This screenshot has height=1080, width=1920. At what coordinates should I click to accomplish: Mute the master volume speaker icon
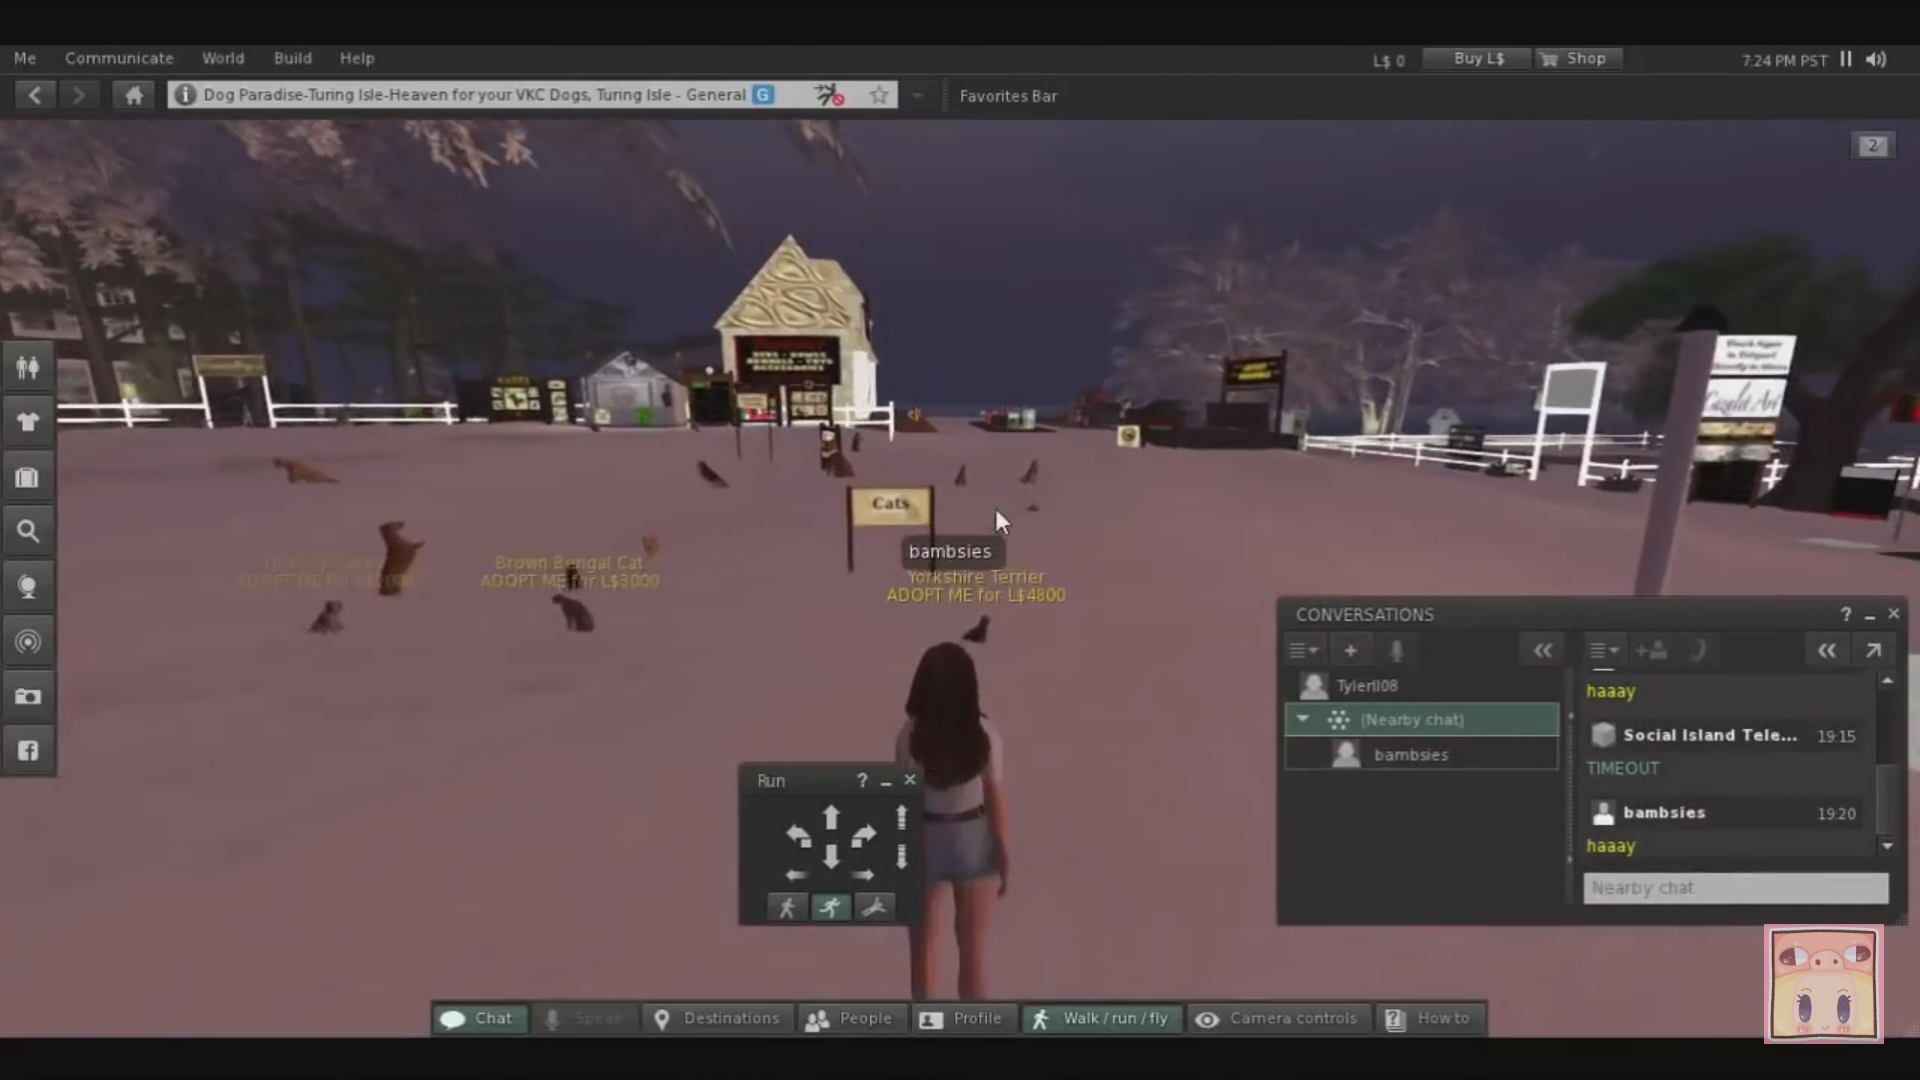pos(1877,59)
